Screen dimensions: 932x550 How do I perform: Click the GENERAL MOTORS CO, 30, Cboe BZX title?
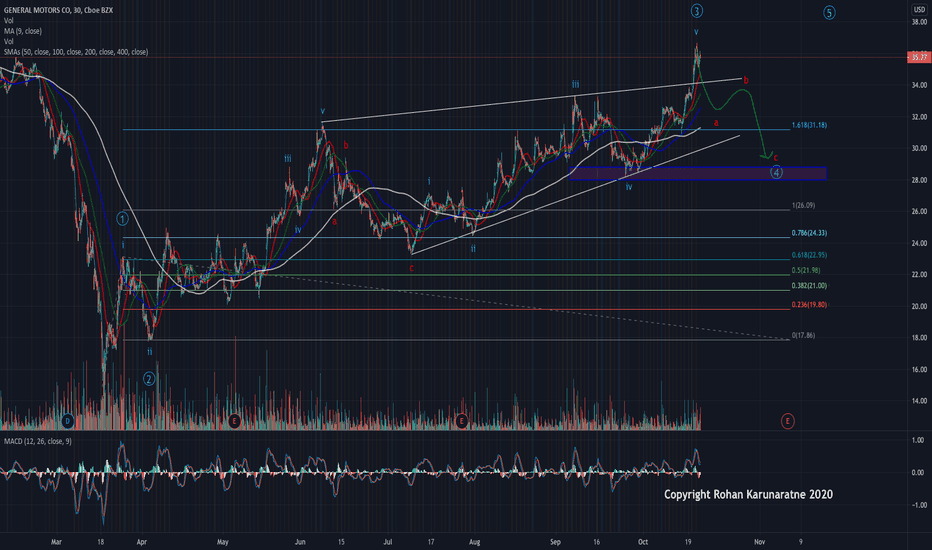[x=58, y=10]
